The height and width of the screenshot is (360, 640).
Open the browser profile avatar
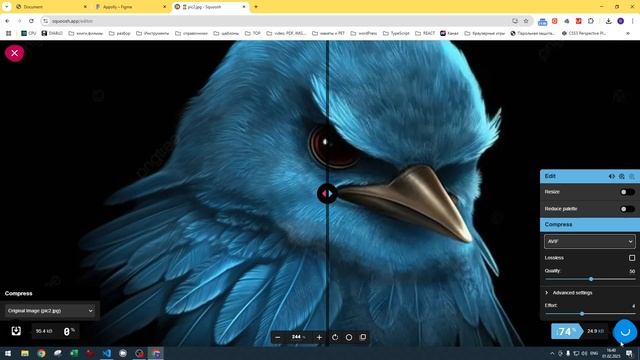click(x=620, y=21)
